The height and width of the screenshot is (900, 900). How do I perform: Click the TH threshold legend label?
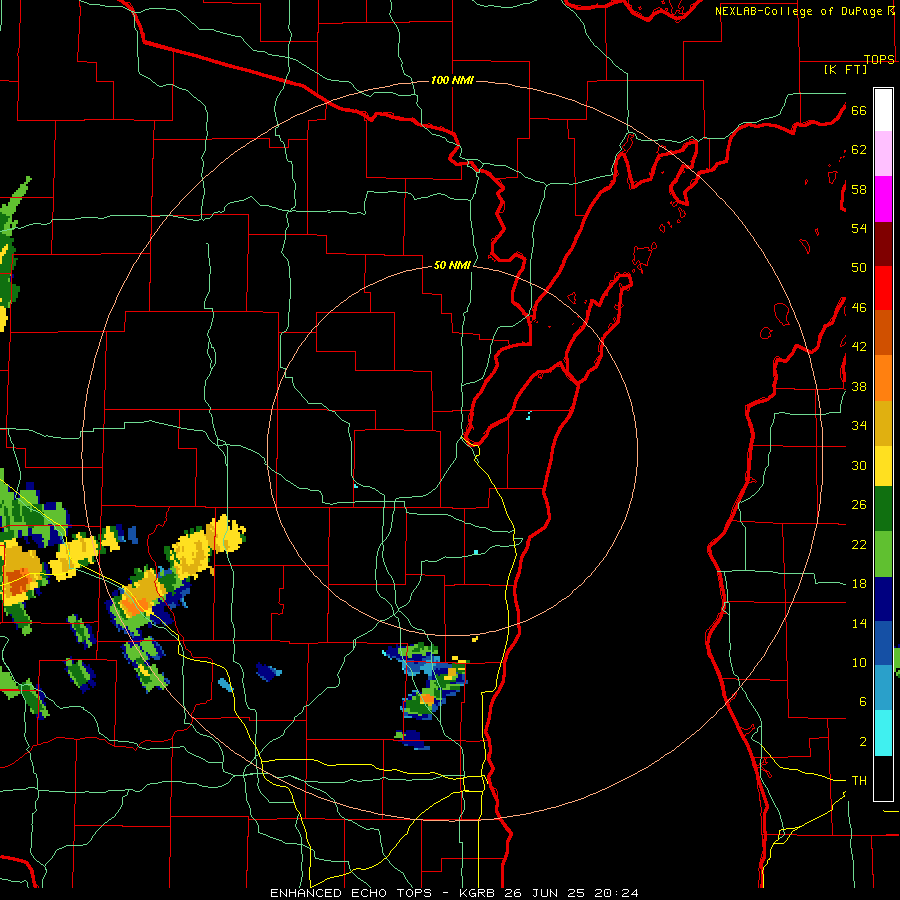point(859,781)
